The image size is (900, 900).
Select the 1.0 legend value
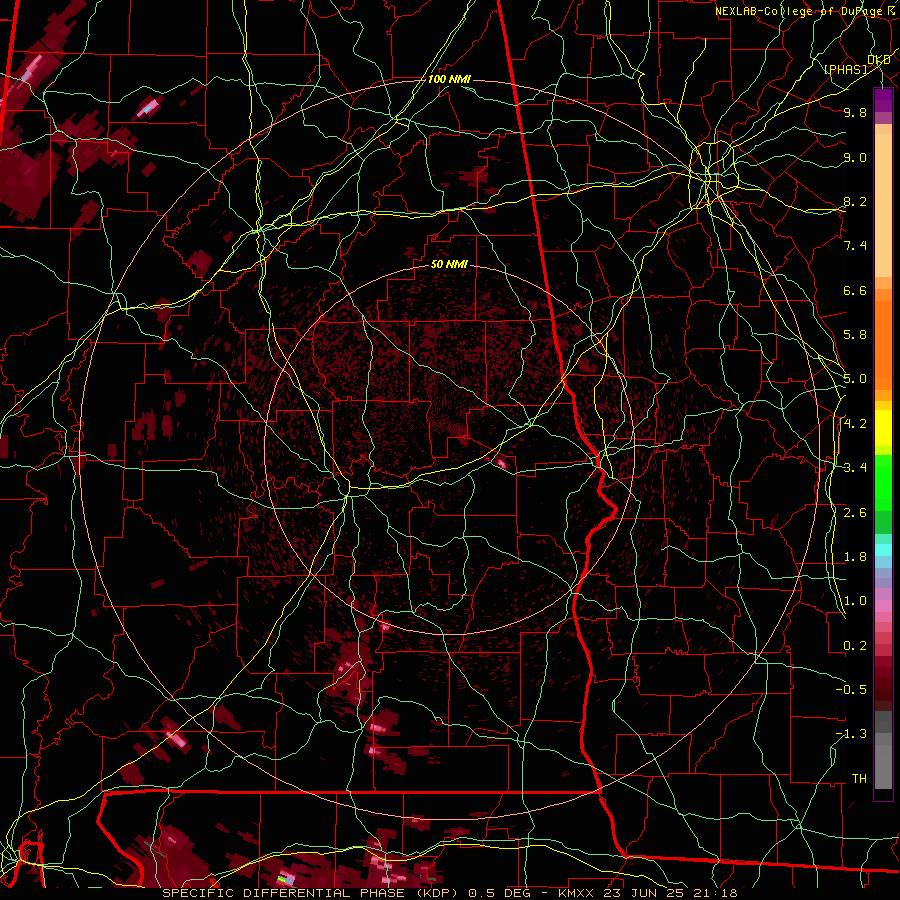point(855,601)
